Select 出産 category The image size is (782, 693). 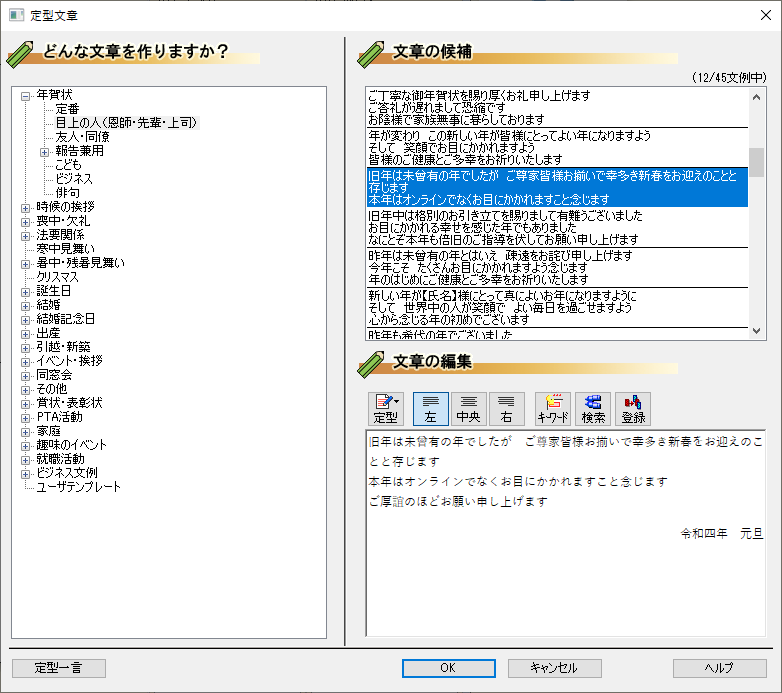click(x=48, y=333)
